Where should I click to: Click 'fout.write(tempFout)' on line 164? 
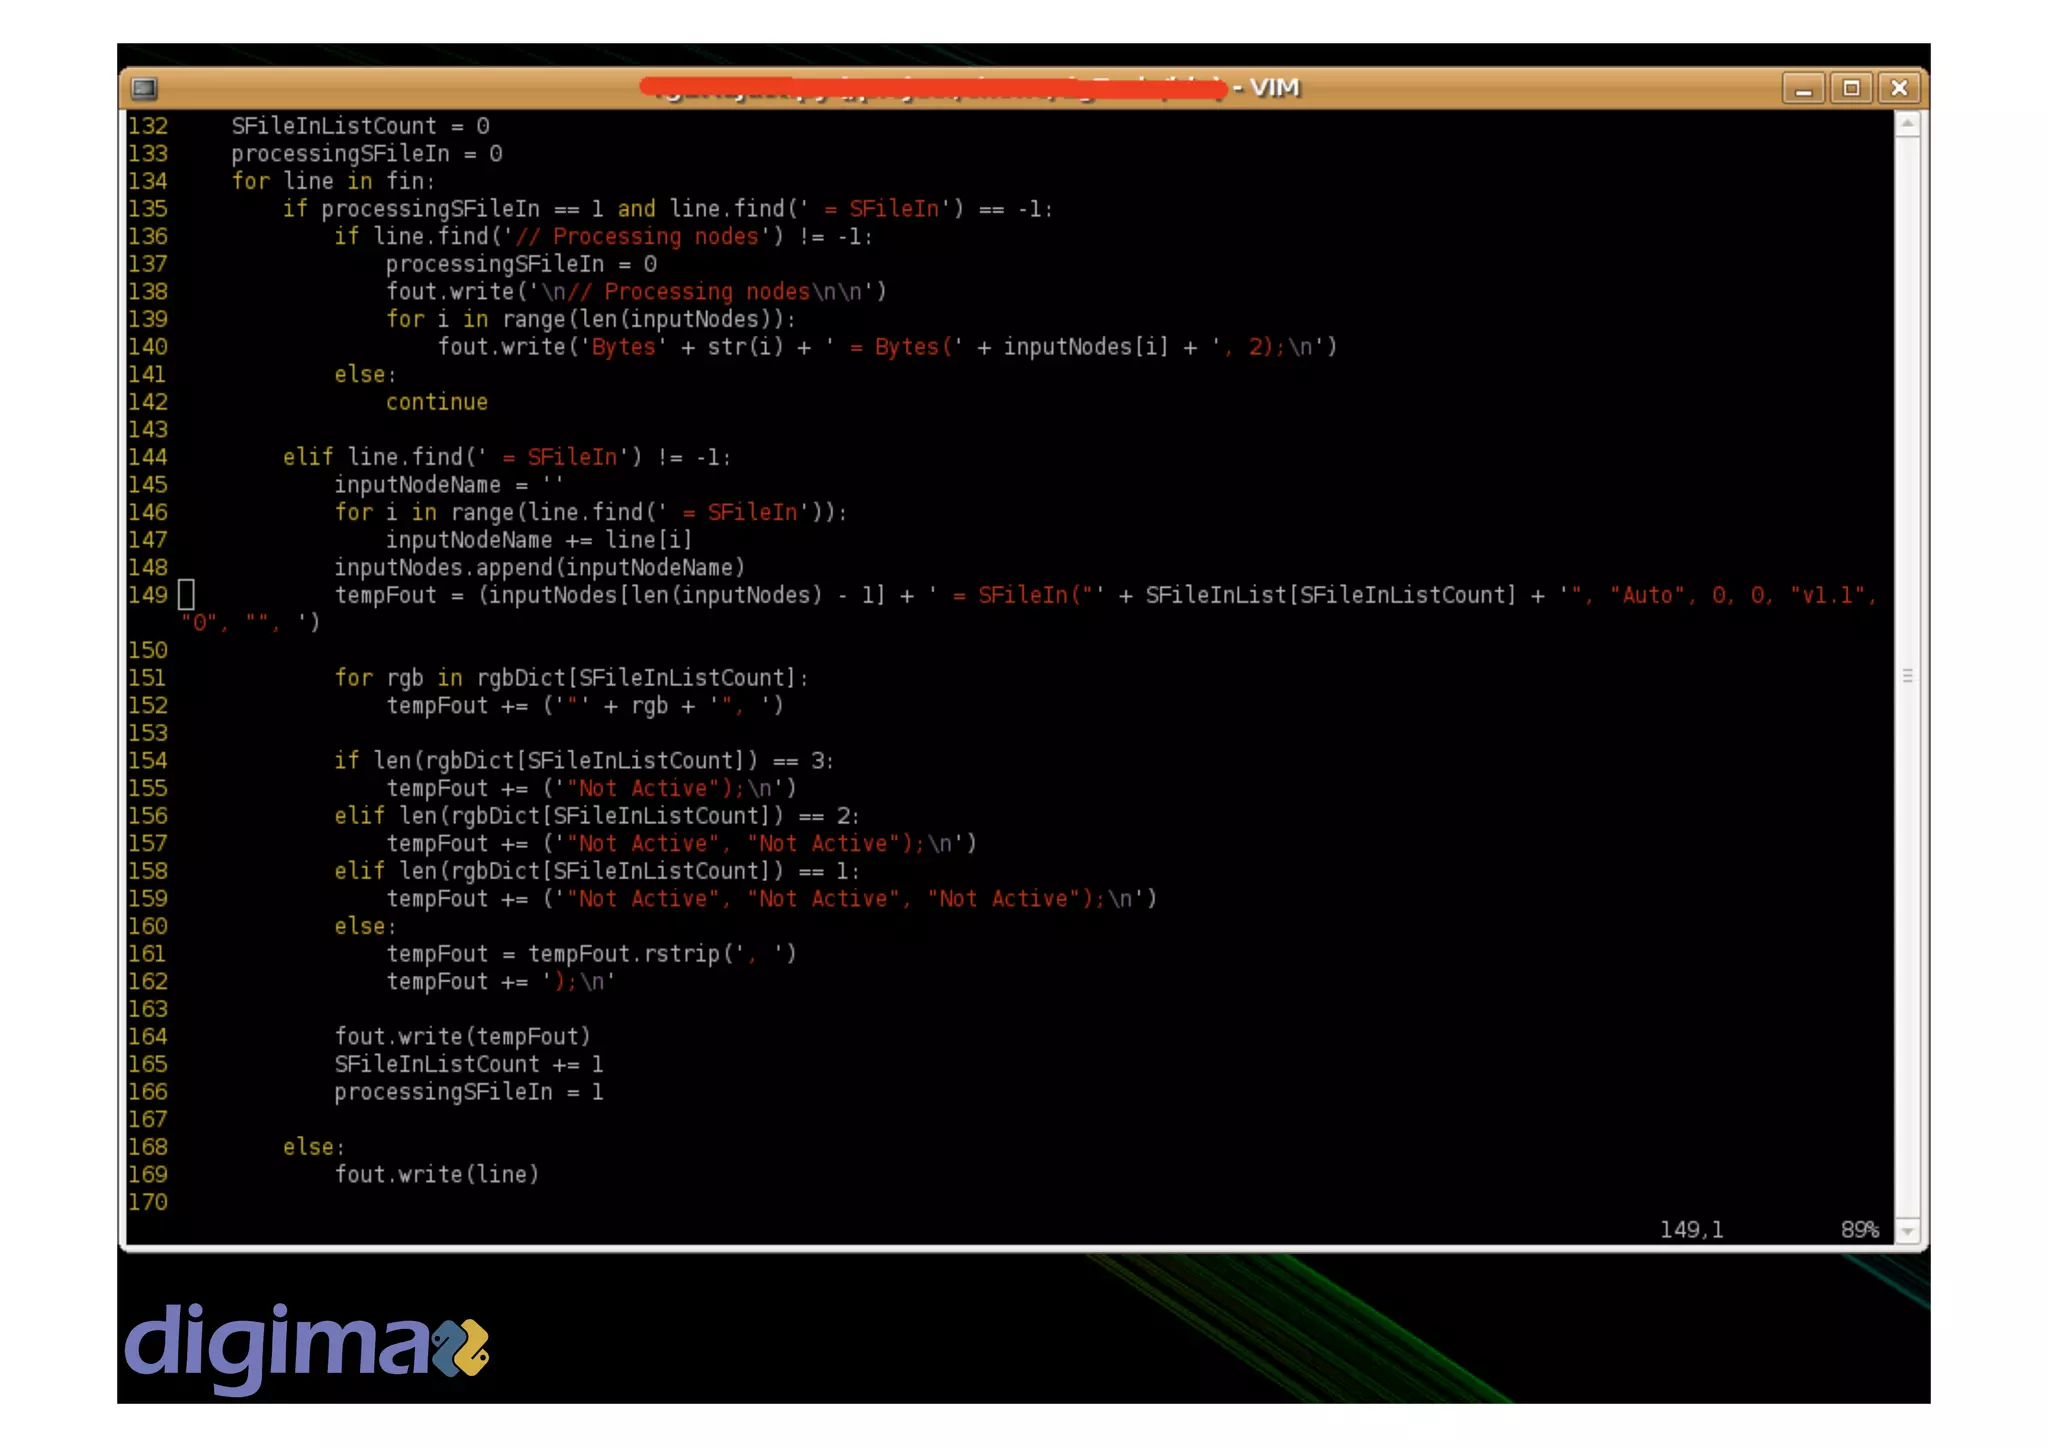point(463,1037)
